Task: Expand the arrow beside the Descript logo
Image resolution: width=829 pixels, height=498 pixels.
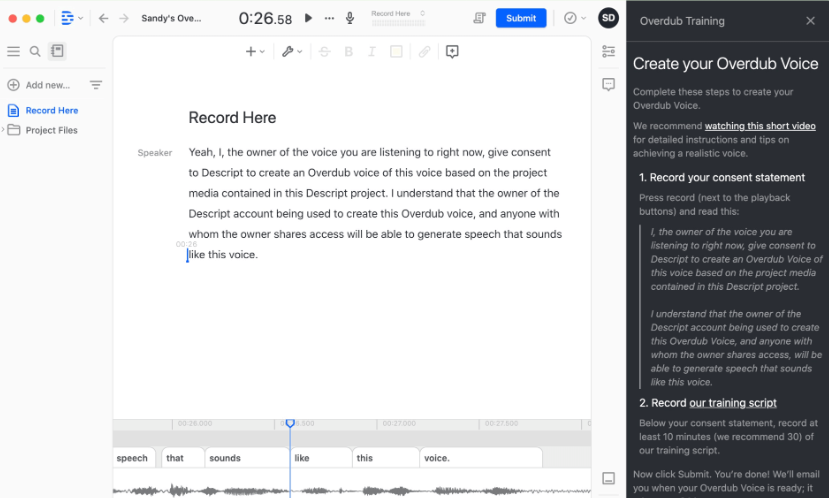Action: point(80,18)
